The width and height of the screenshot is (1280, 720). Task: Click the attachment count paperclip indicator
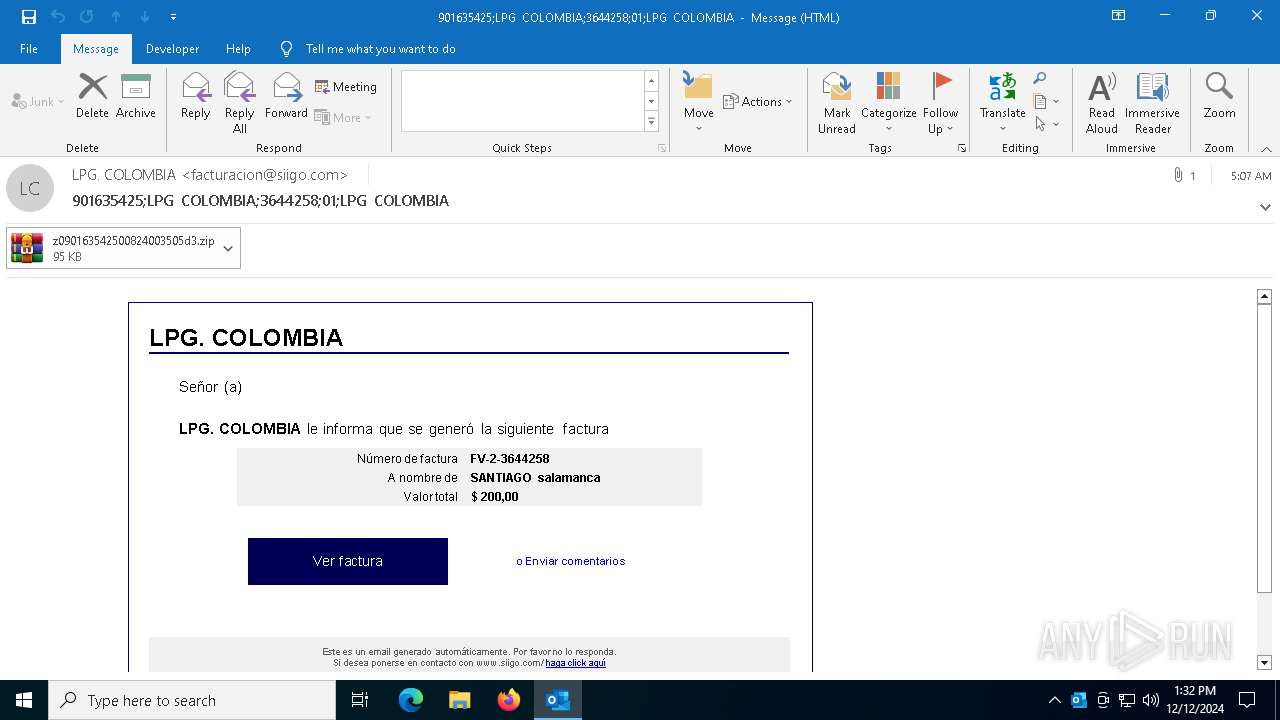coord(1184,176)
